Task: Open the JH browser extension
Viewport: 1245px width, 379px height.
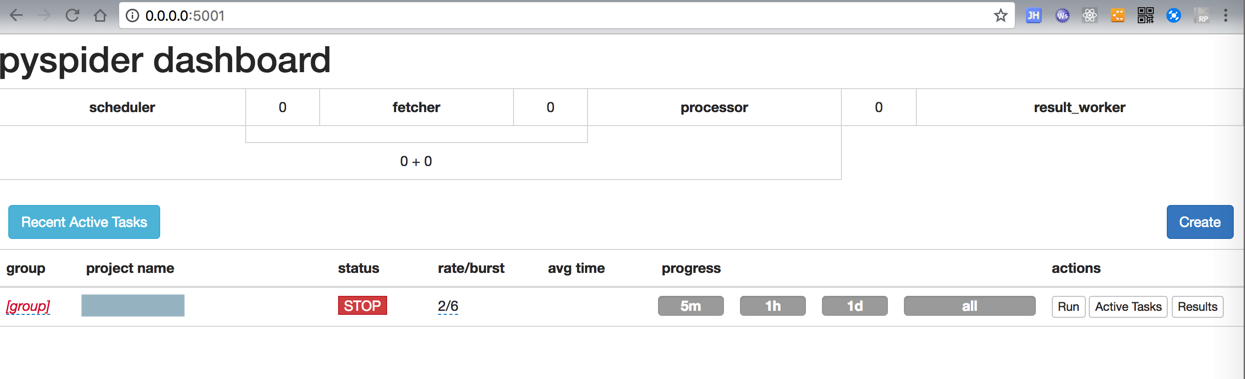Action: click(x=1034, y=15)
